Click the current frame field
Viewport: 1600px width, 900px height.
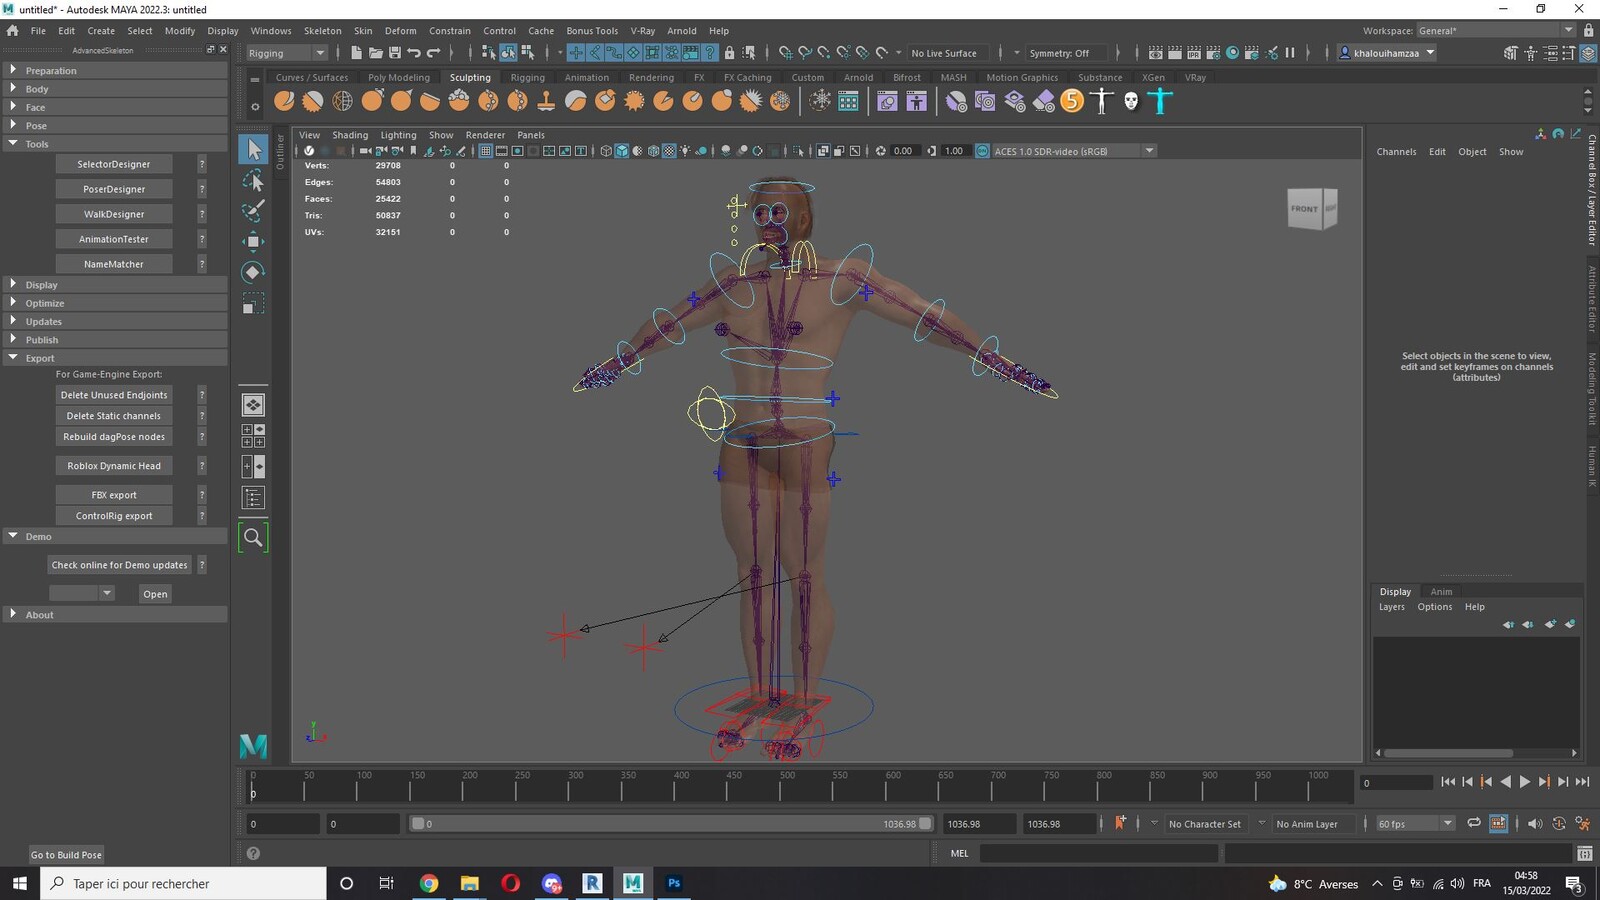coord(1396,783)
